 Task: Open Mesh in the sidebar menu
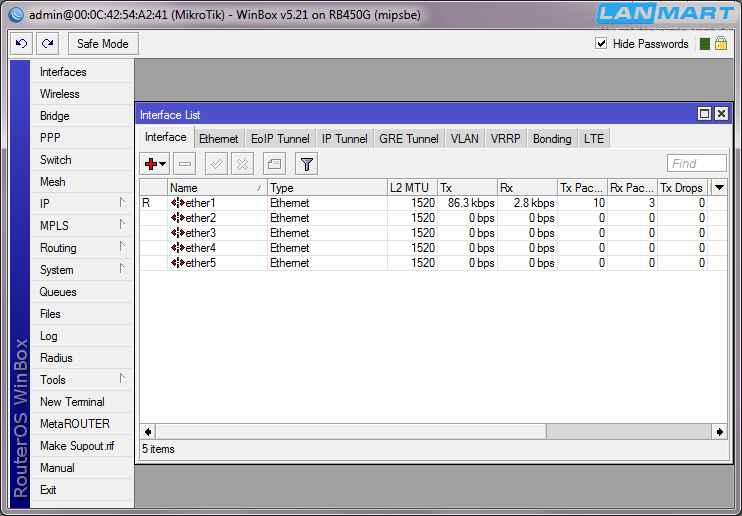click(x=82, y=182)
